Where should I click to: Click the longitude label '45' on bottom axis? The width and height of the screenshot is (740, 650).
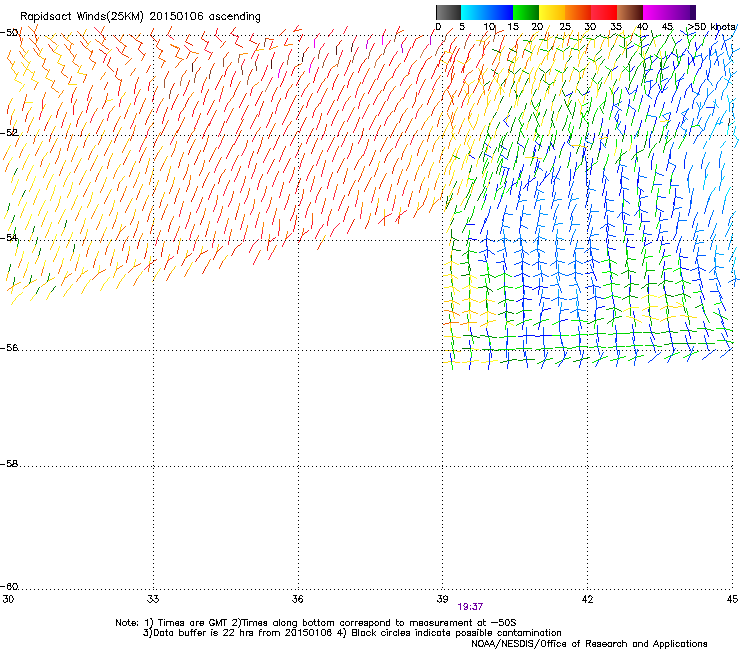tap(732, 599)
